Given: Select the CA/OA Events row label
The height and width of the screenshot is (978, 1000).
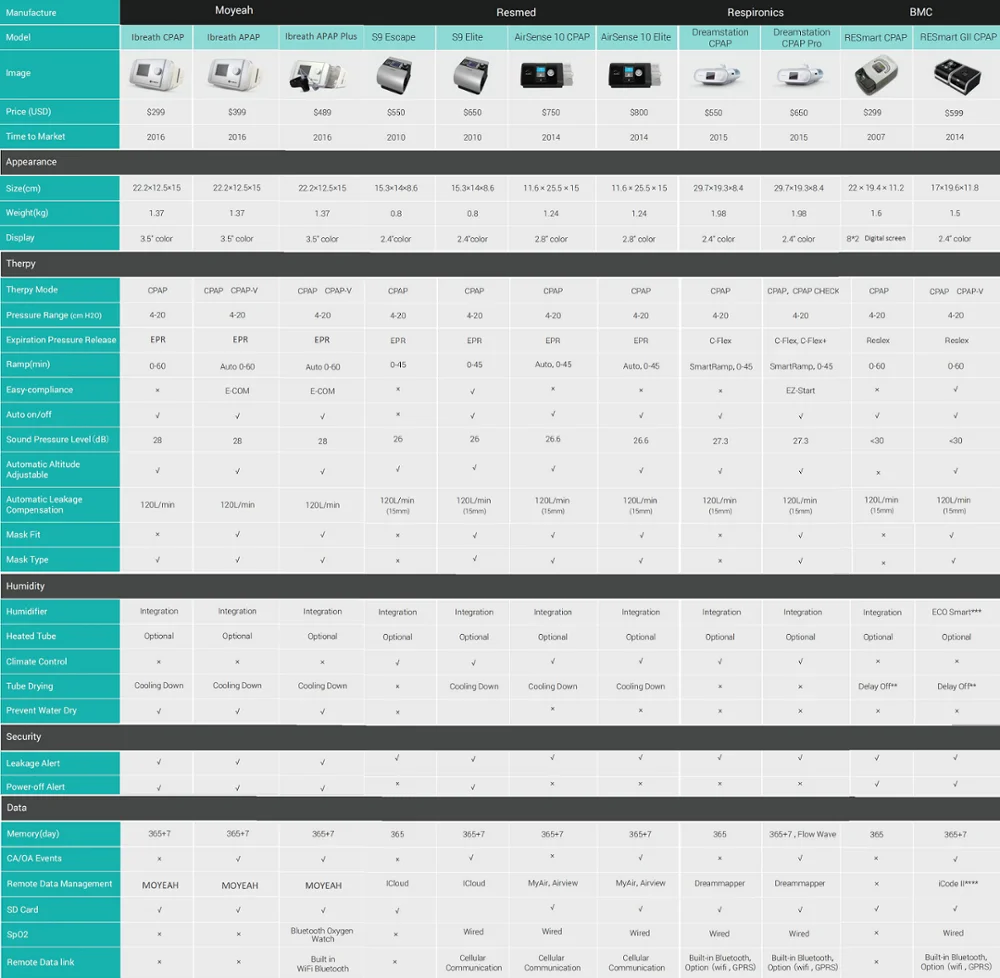Looking at the screenshot, I should tap(34, 858).
